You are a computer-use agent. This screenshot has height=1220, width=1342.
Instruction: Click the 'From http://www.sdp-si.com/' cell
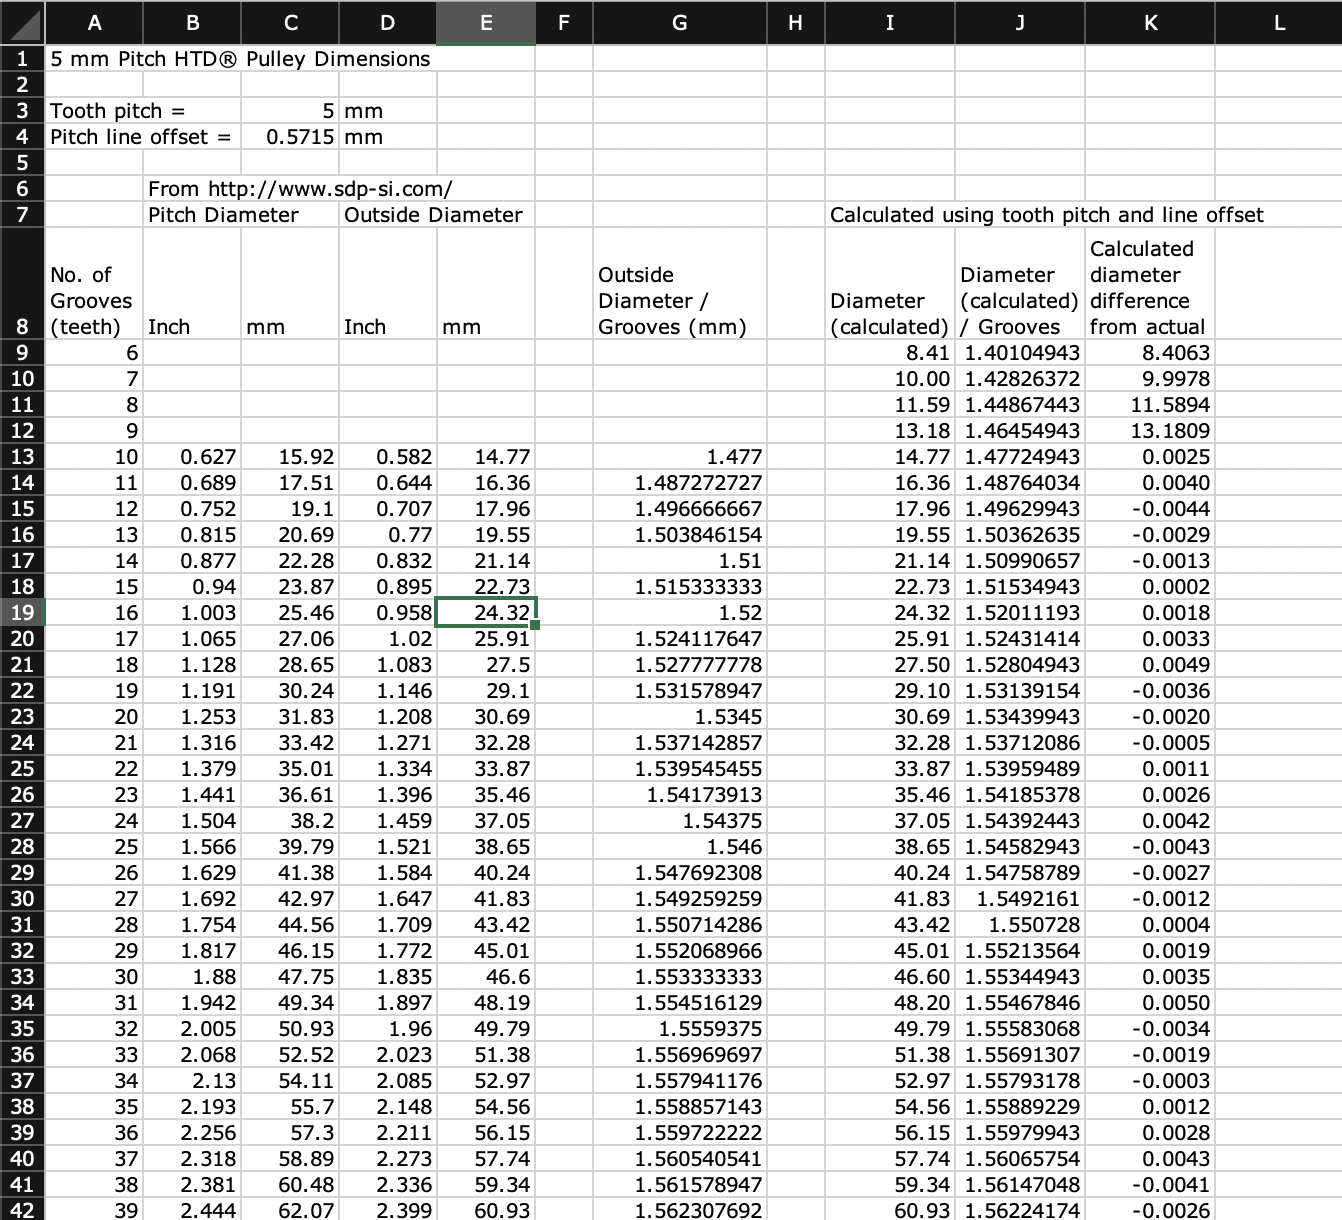click(x=300, y=188)
